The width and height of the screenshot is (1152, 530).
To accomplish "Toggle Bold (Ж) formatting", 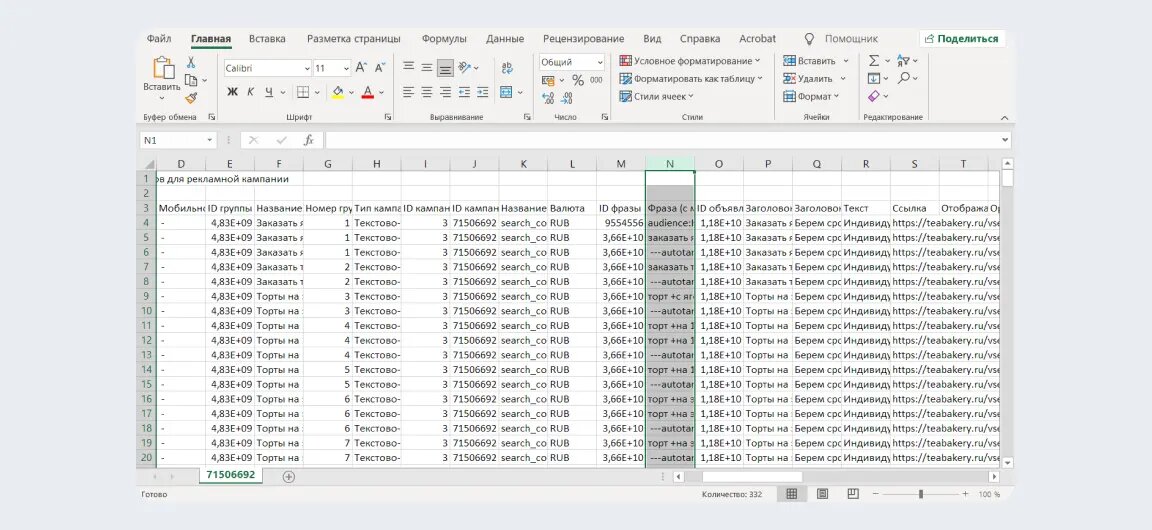I will tap(232, 92).
